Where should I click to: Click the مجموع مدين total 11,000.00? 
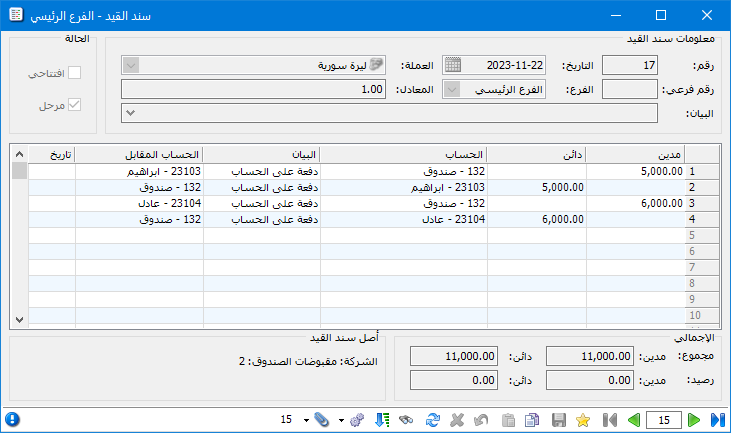tap(590, 356)
